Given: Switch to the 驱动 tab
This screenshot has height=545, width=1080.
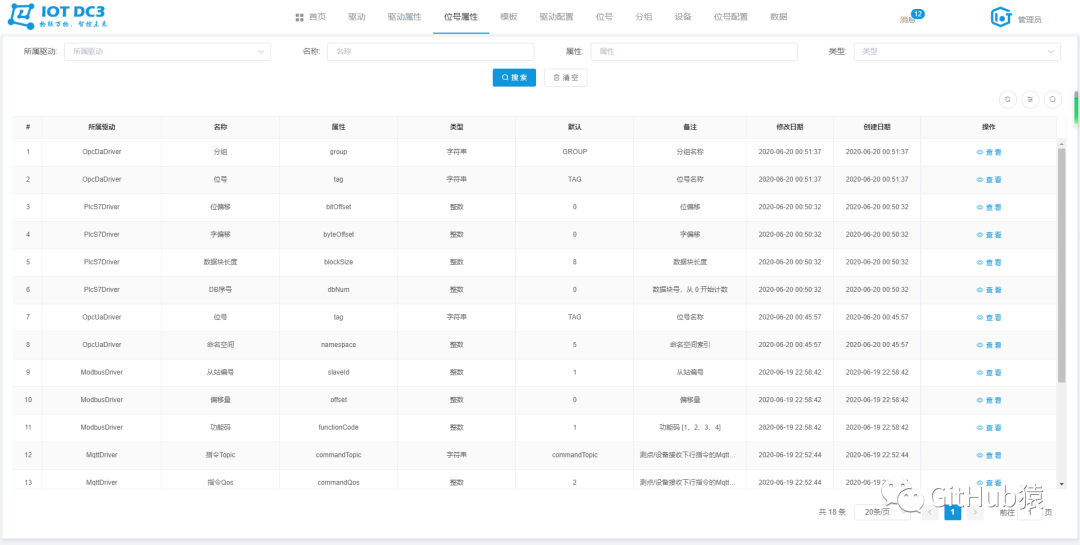Looking at the screenshot, I should click(357, 17).
